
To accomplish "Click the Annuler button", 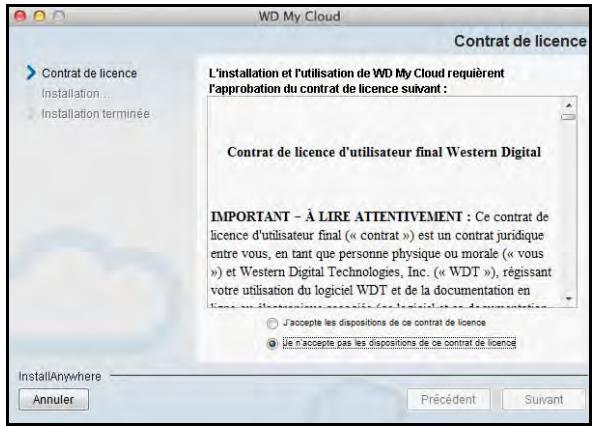I will [54, 399].
